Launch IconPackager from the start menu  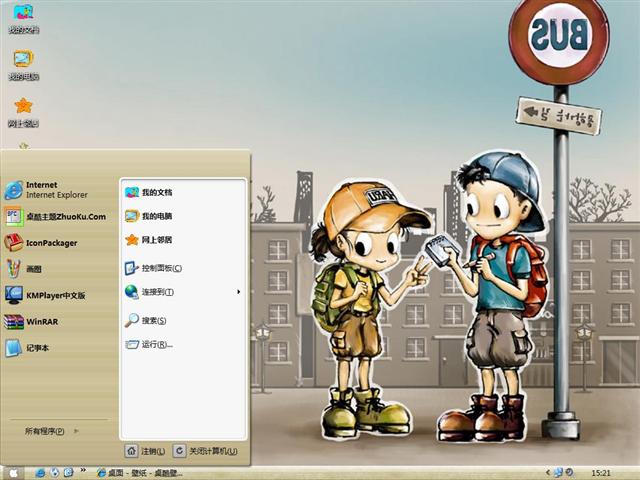(x=41, y=243)
